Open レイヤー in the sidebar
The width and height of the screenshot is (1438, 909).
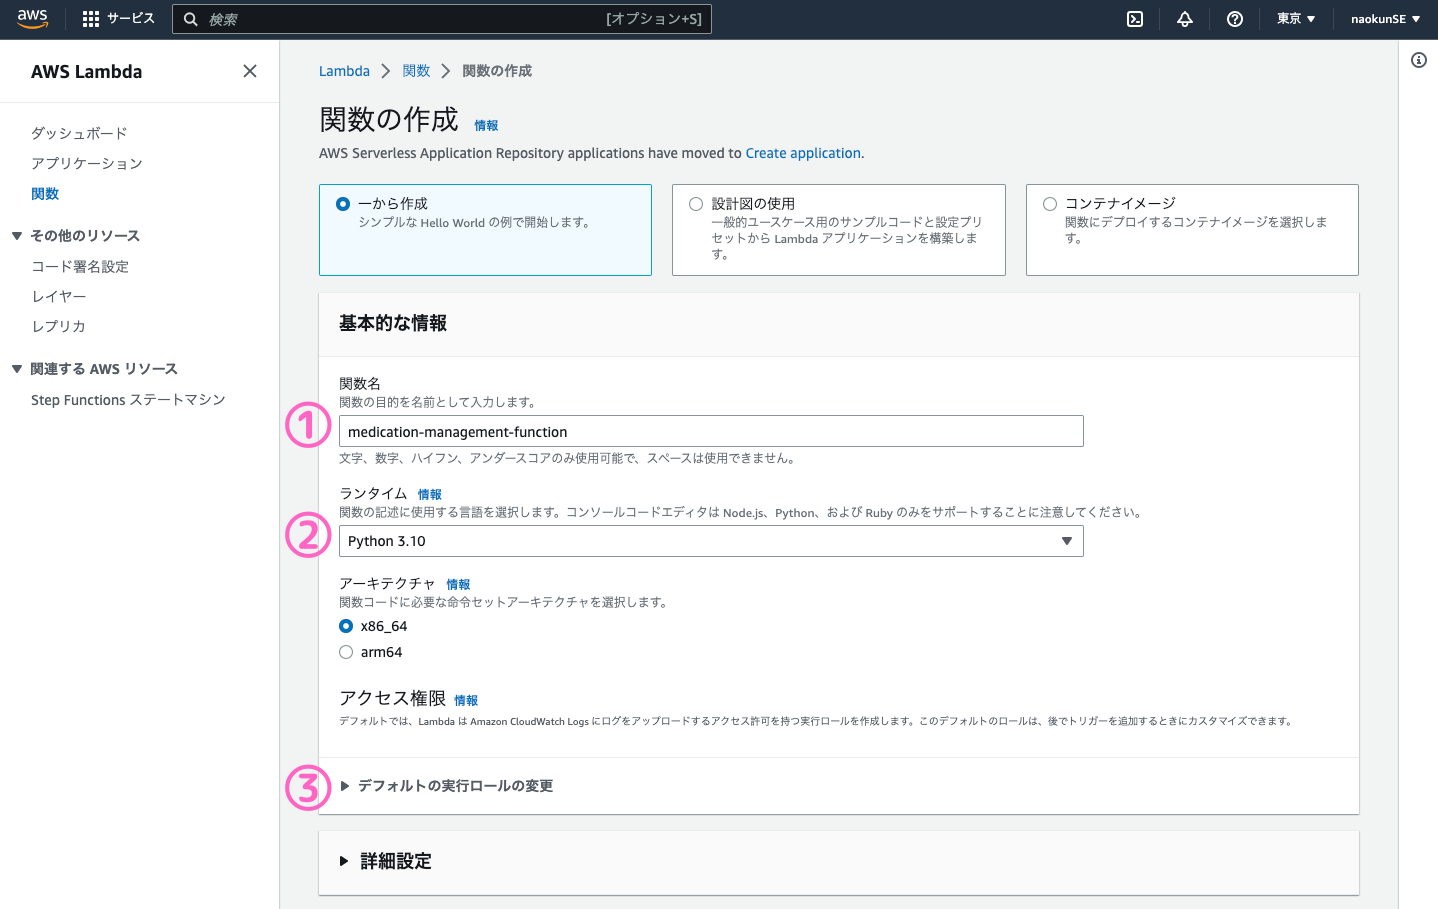[x=59, y=297]
